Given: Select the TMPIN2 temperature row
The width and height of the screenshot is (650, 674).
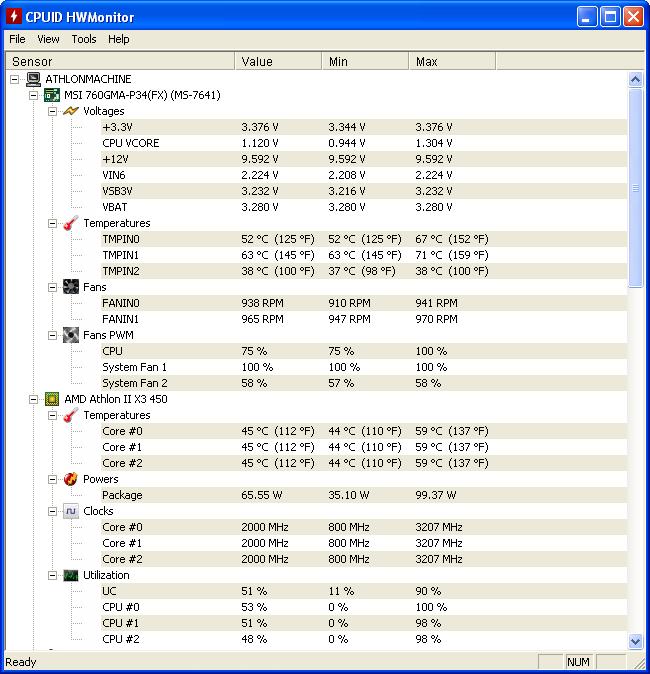Looking at the screenshot, I should point(363,271).
